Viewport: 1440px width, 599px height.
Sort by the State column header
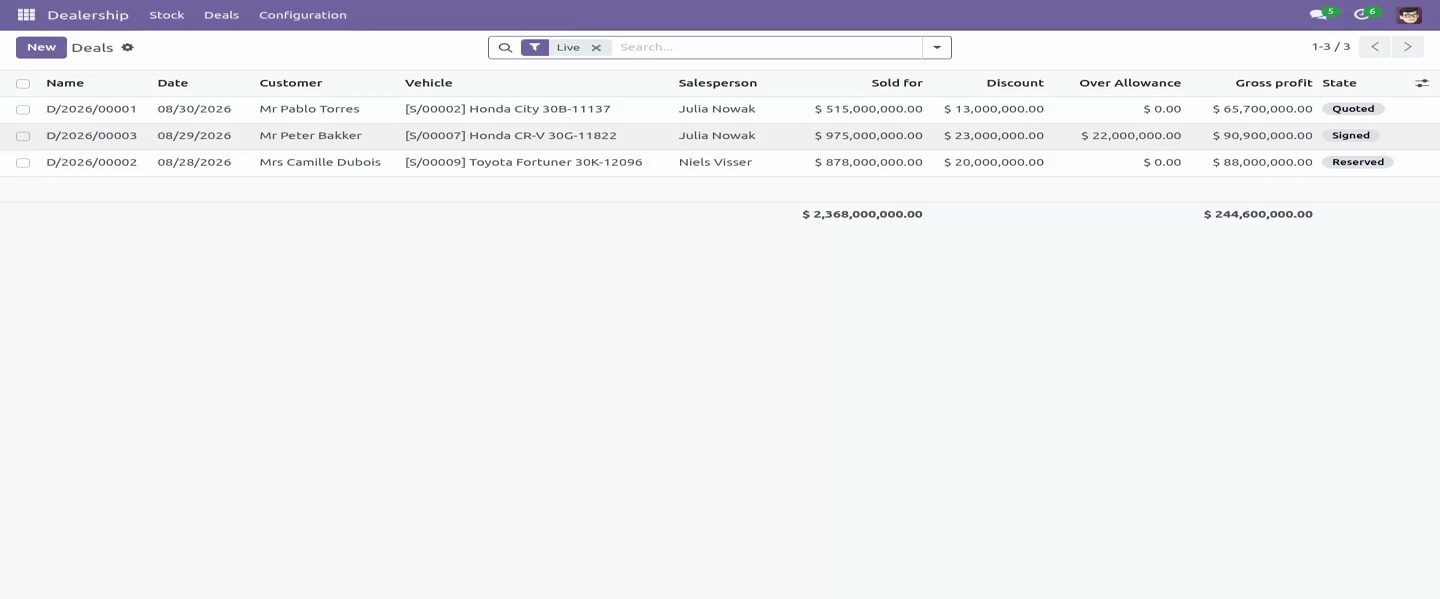point(1339,83)
